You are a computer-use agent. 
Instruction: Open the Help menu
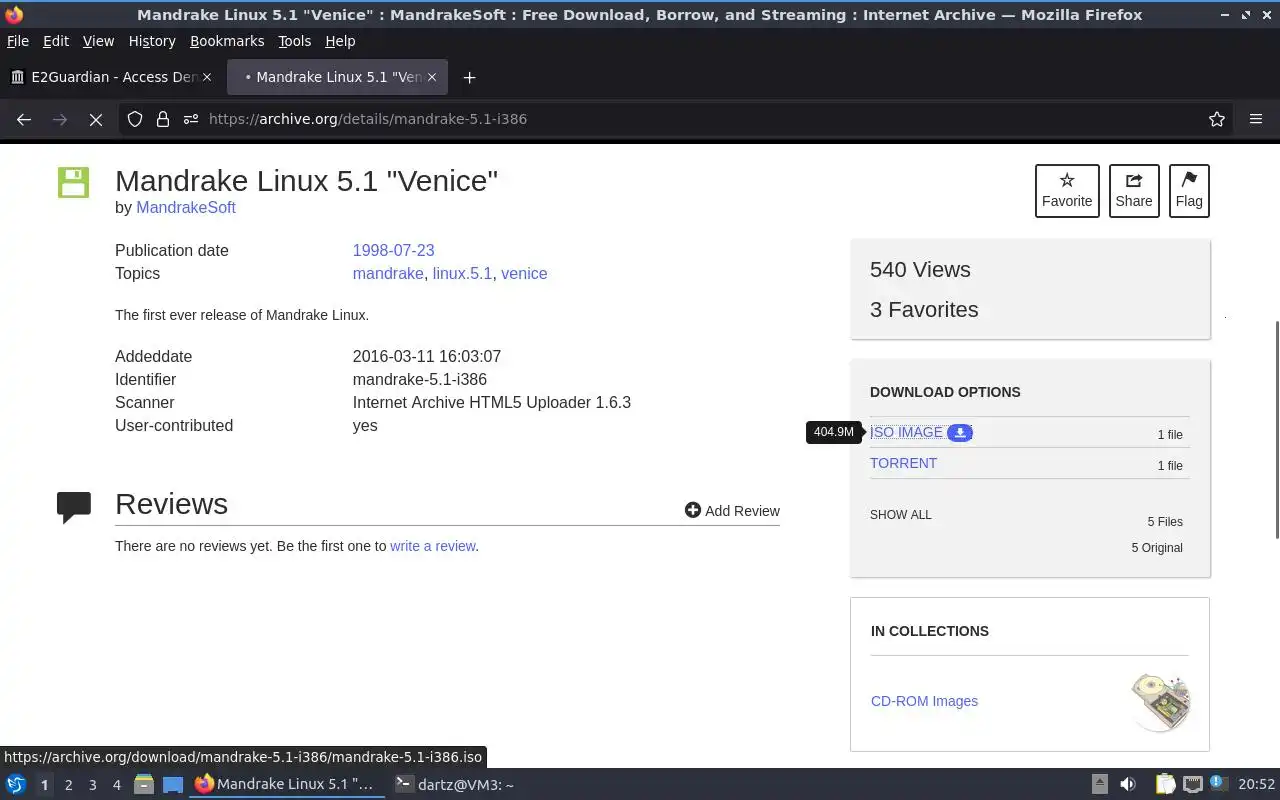pos(340,41)
